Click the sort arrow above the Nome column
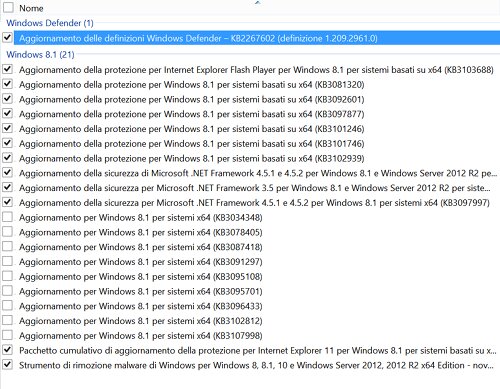Image resolution: width=500 pixels, height=389 pixels. (257, 2)
